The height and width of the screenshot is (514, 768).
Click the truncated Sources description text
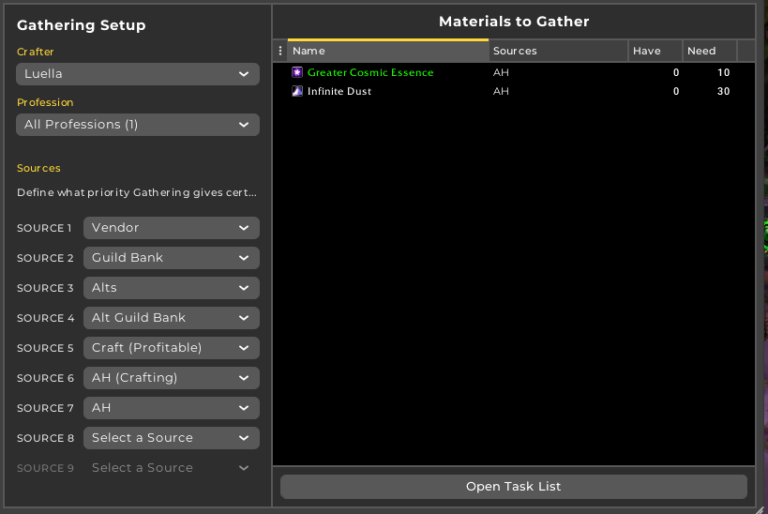137,193
